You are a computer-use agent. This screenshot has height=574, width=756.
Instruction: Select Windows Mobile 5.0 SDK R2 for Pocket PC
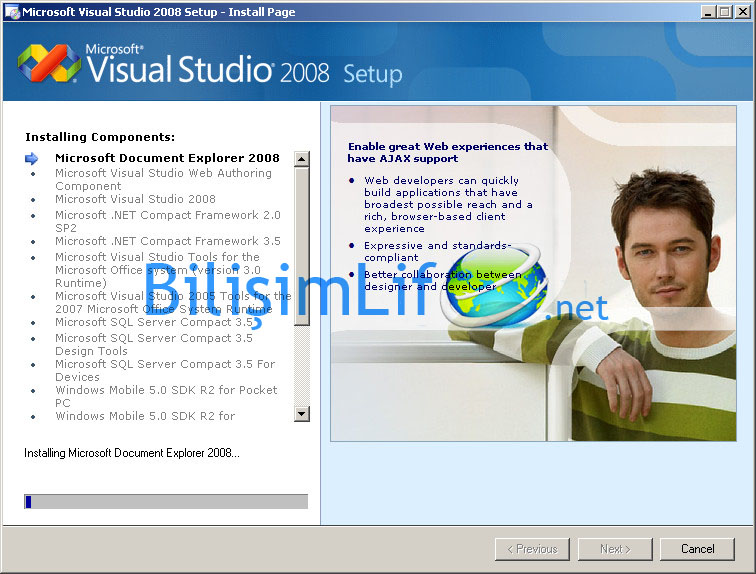click(x=166, y=396)
